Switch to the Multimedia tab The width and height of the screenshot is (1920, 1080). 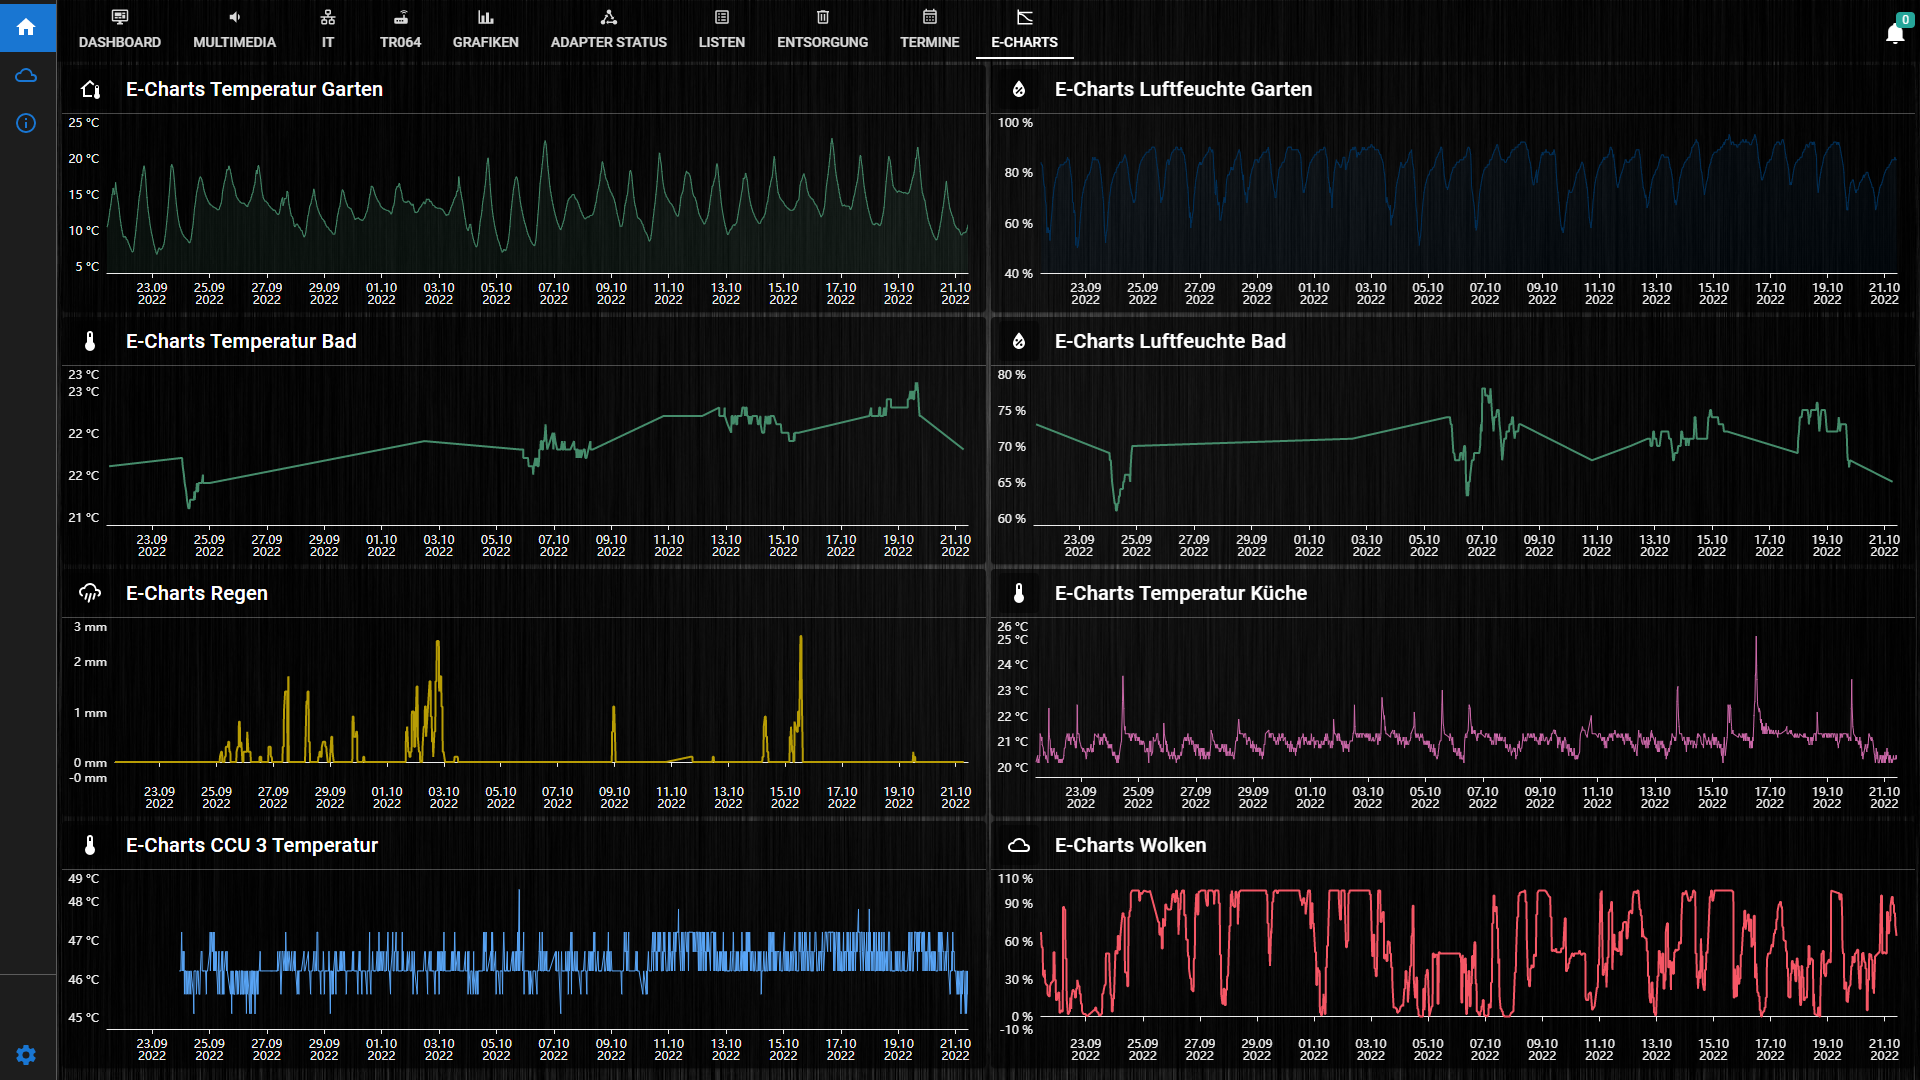click(234, 29)
